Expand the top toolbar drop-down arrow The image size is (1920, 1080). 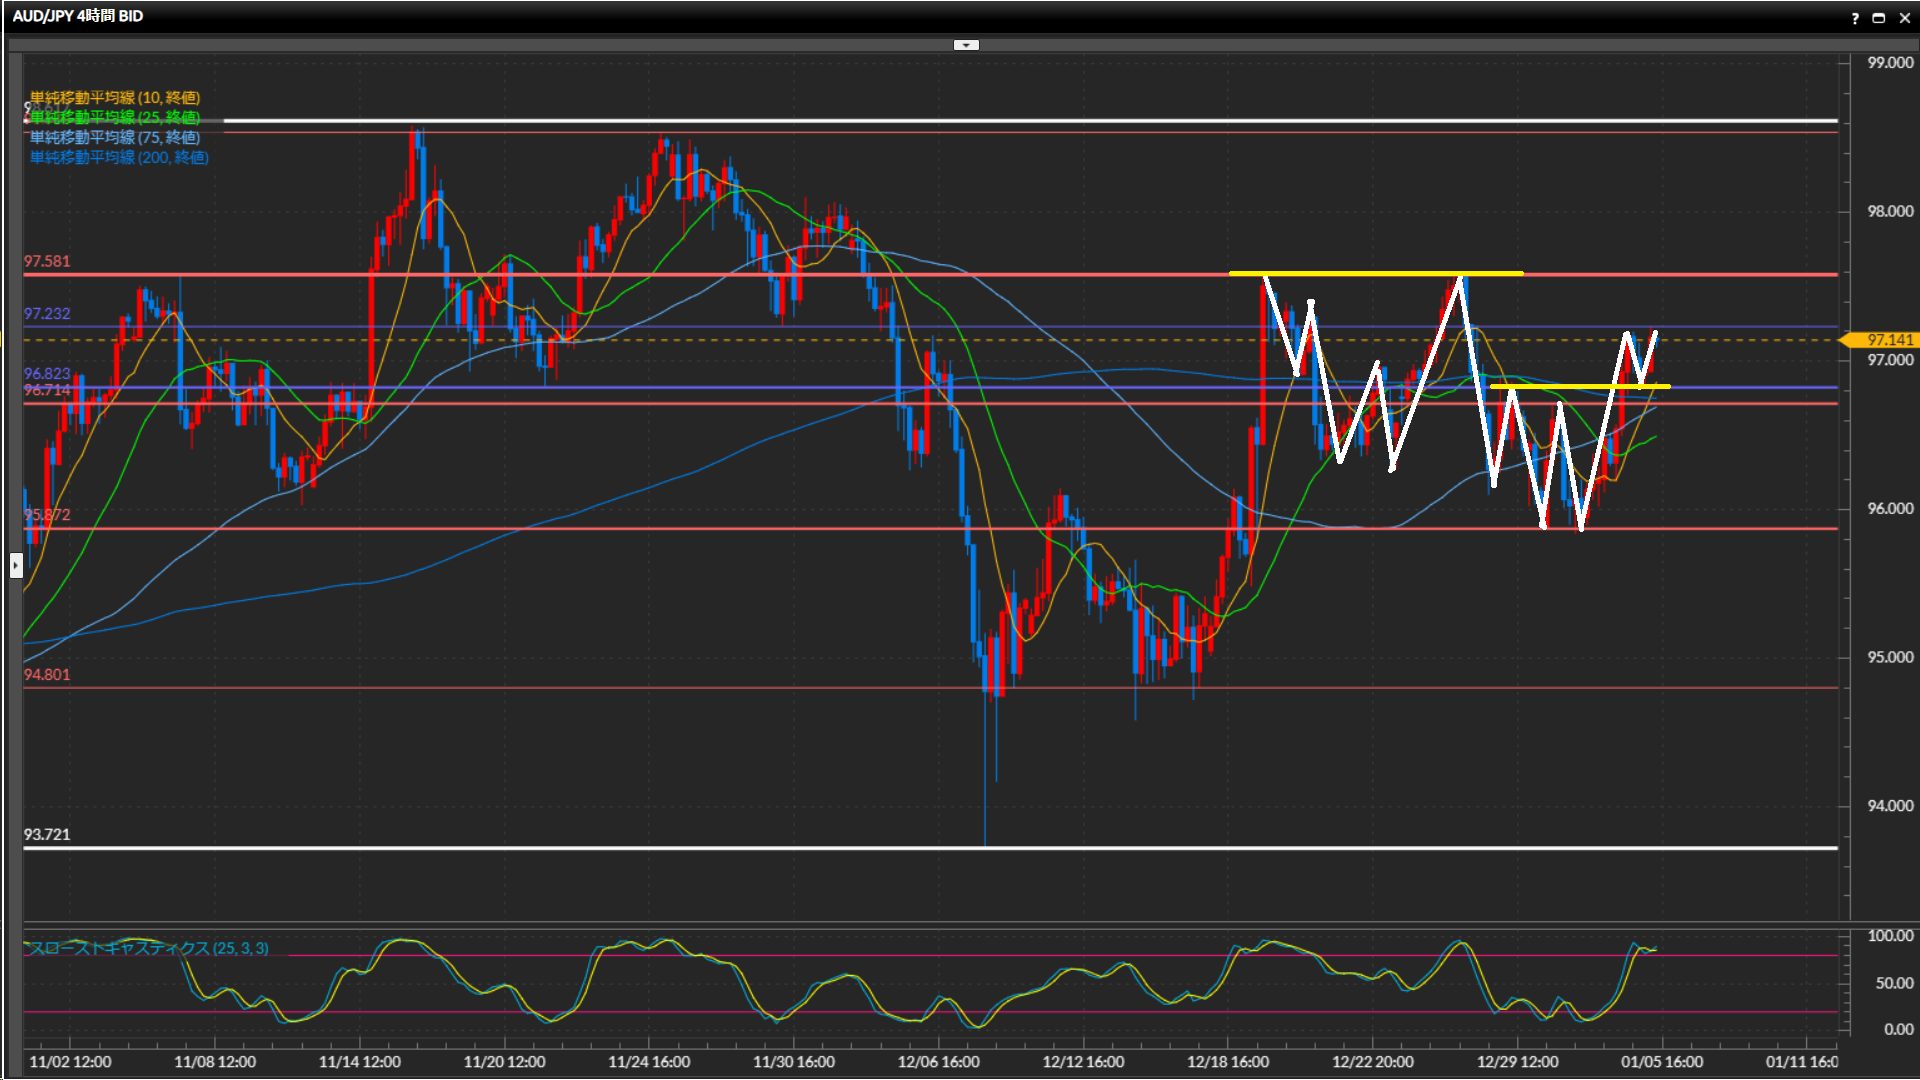966,45
